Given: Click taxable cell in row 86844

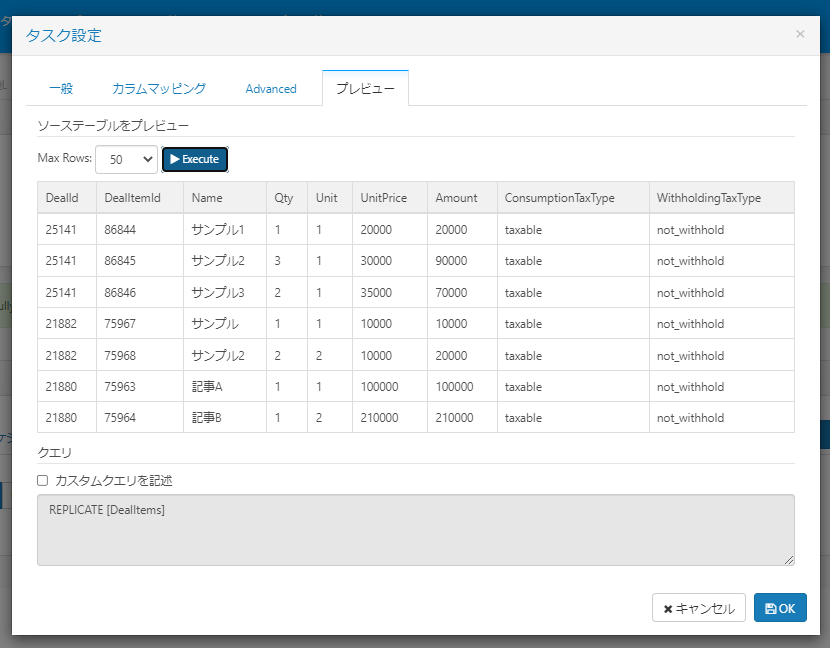Looking at the screenshot, I should point(573,229).
